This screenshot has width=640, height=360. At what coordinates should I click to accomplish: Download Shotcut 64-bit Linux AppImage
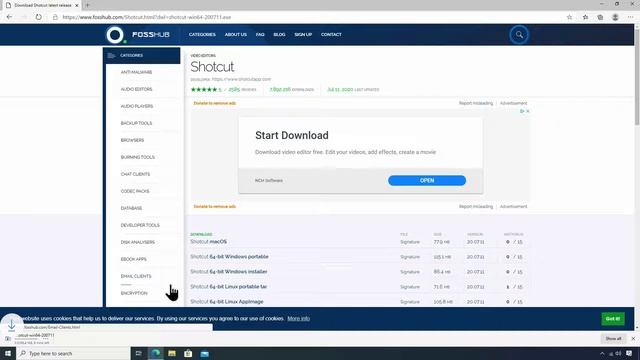tap(227, 302)
